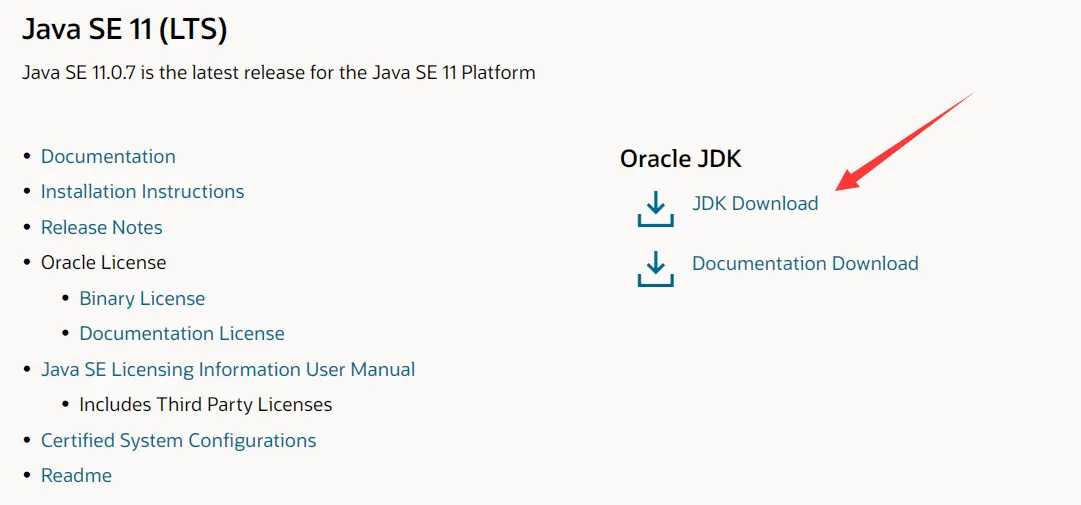The width and height of the screenshot is (1081, 505).
Task: Click the bullet beside Readme
Action: click(x=27, y=476)
